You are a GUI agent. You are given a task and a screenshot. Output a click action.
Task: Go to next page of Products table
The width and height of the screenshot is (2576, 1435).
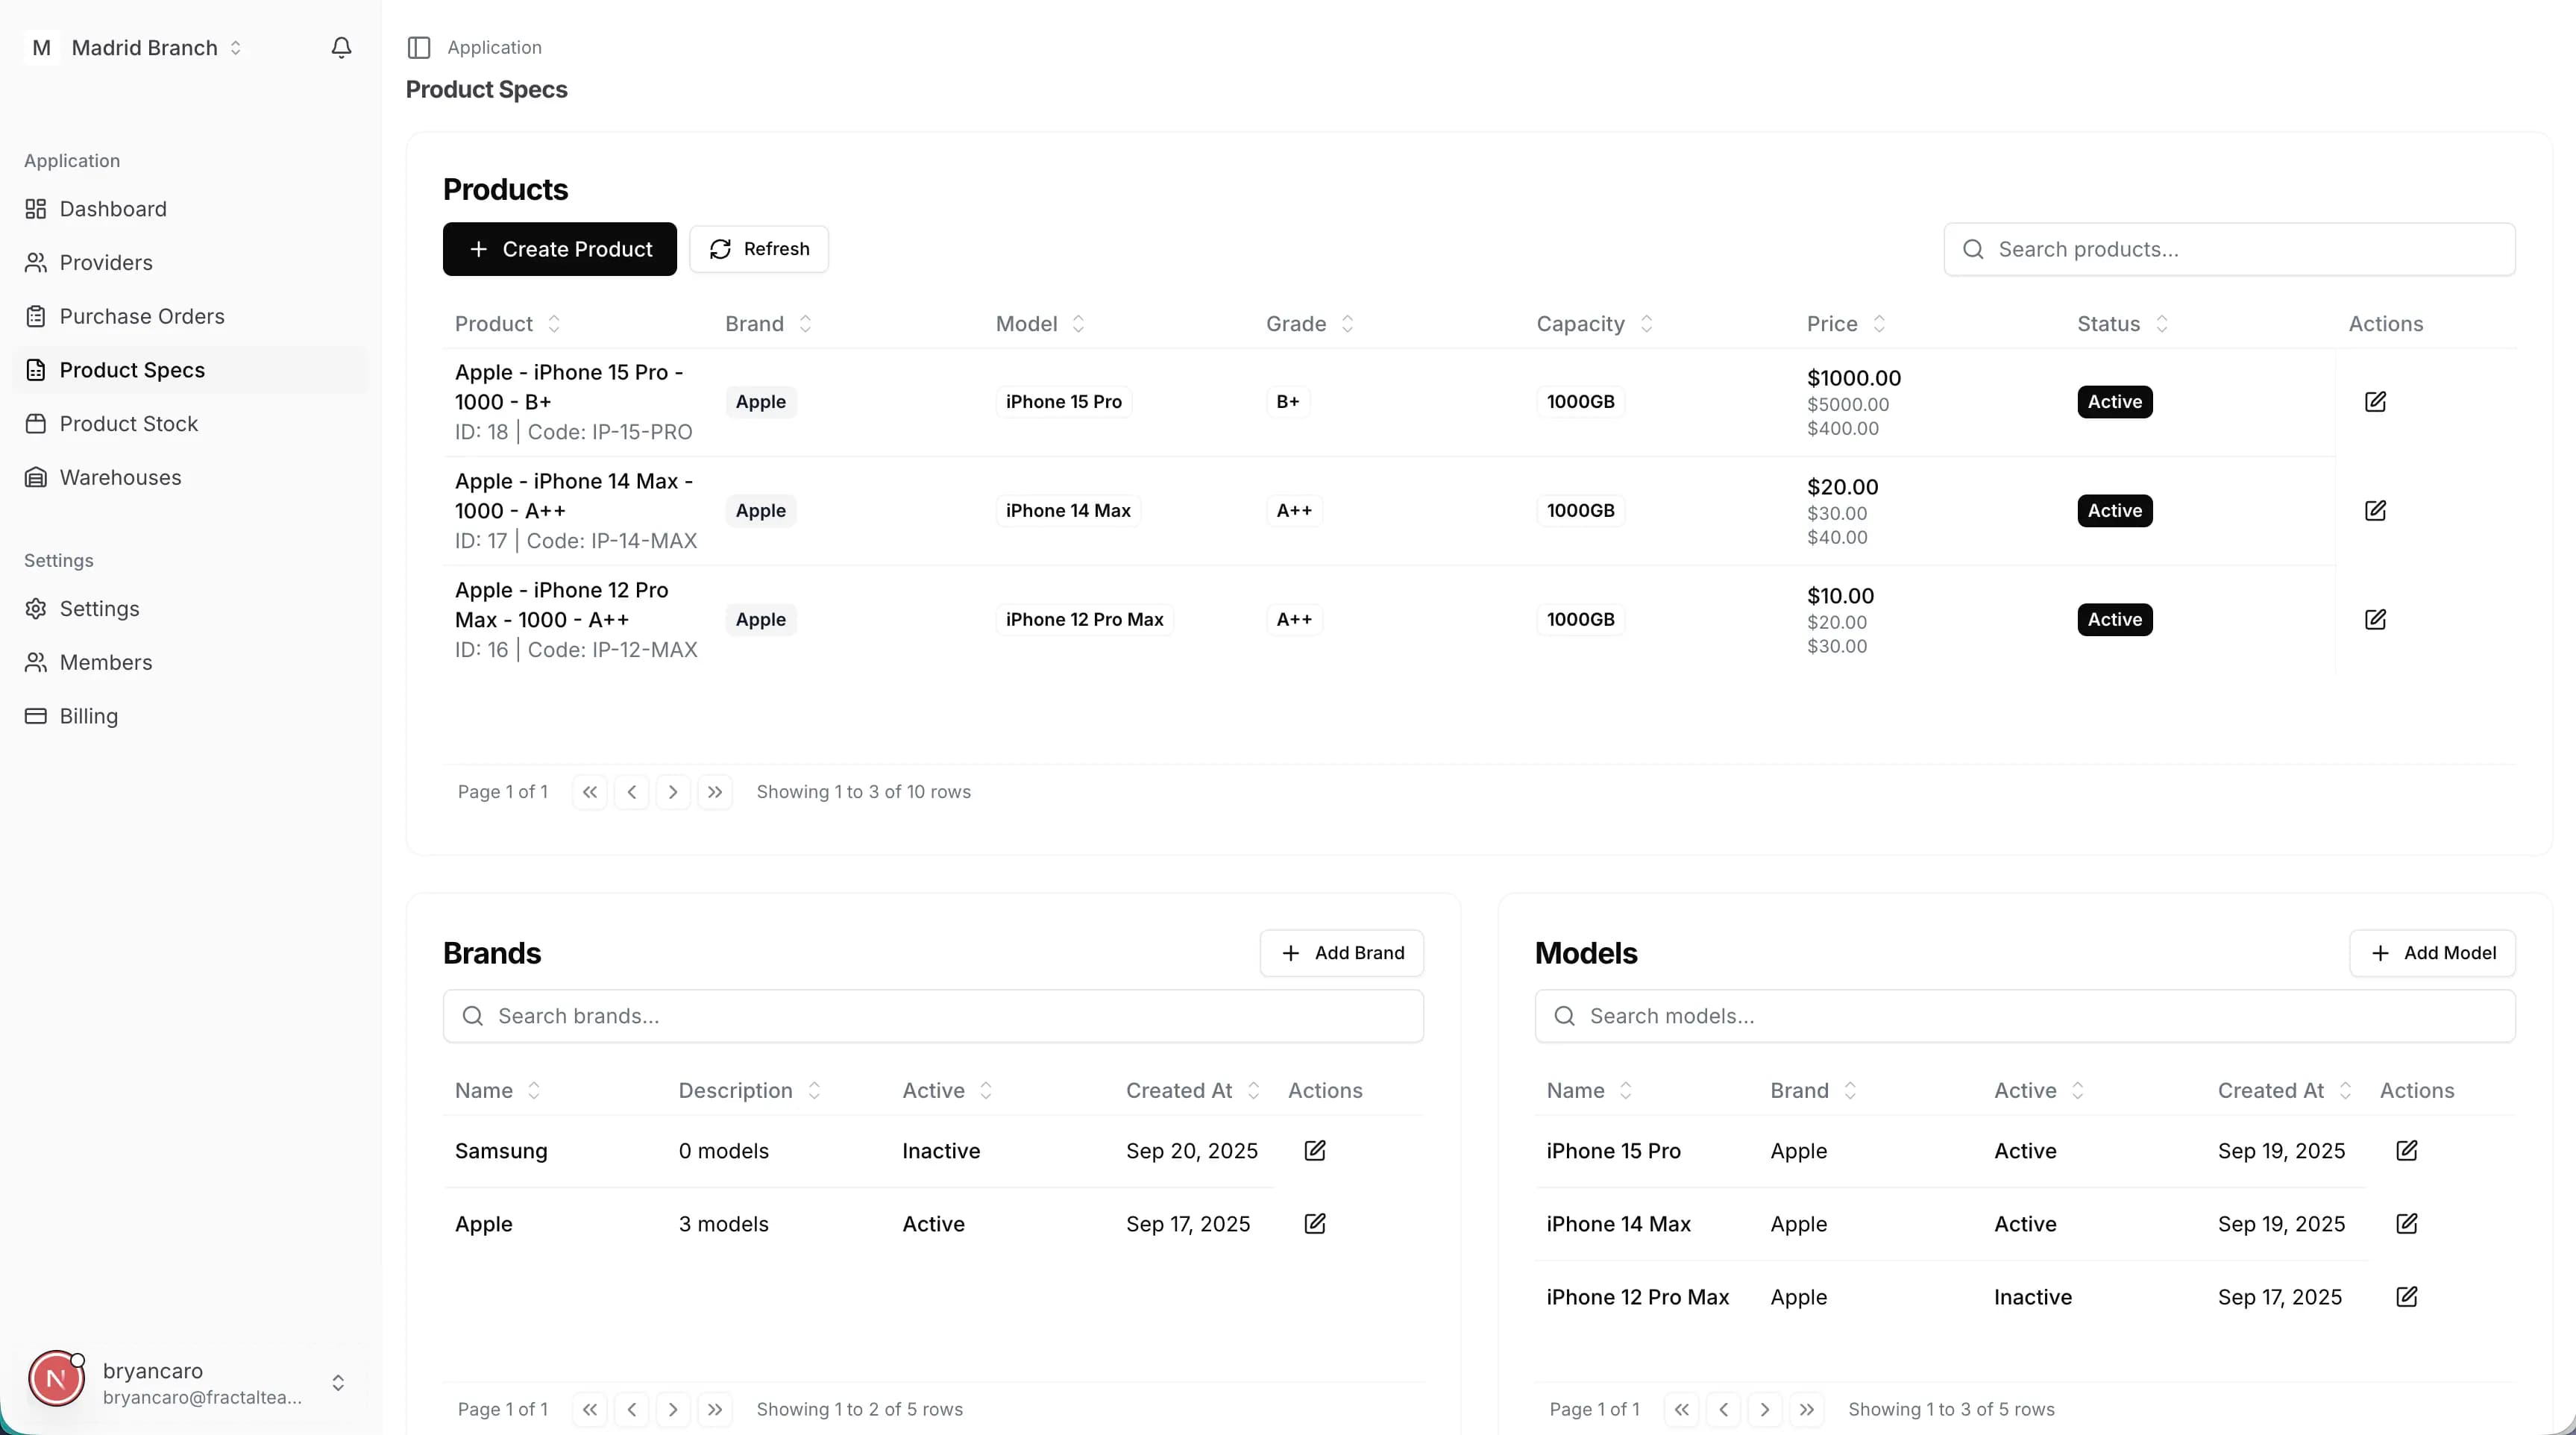[673, 792]
